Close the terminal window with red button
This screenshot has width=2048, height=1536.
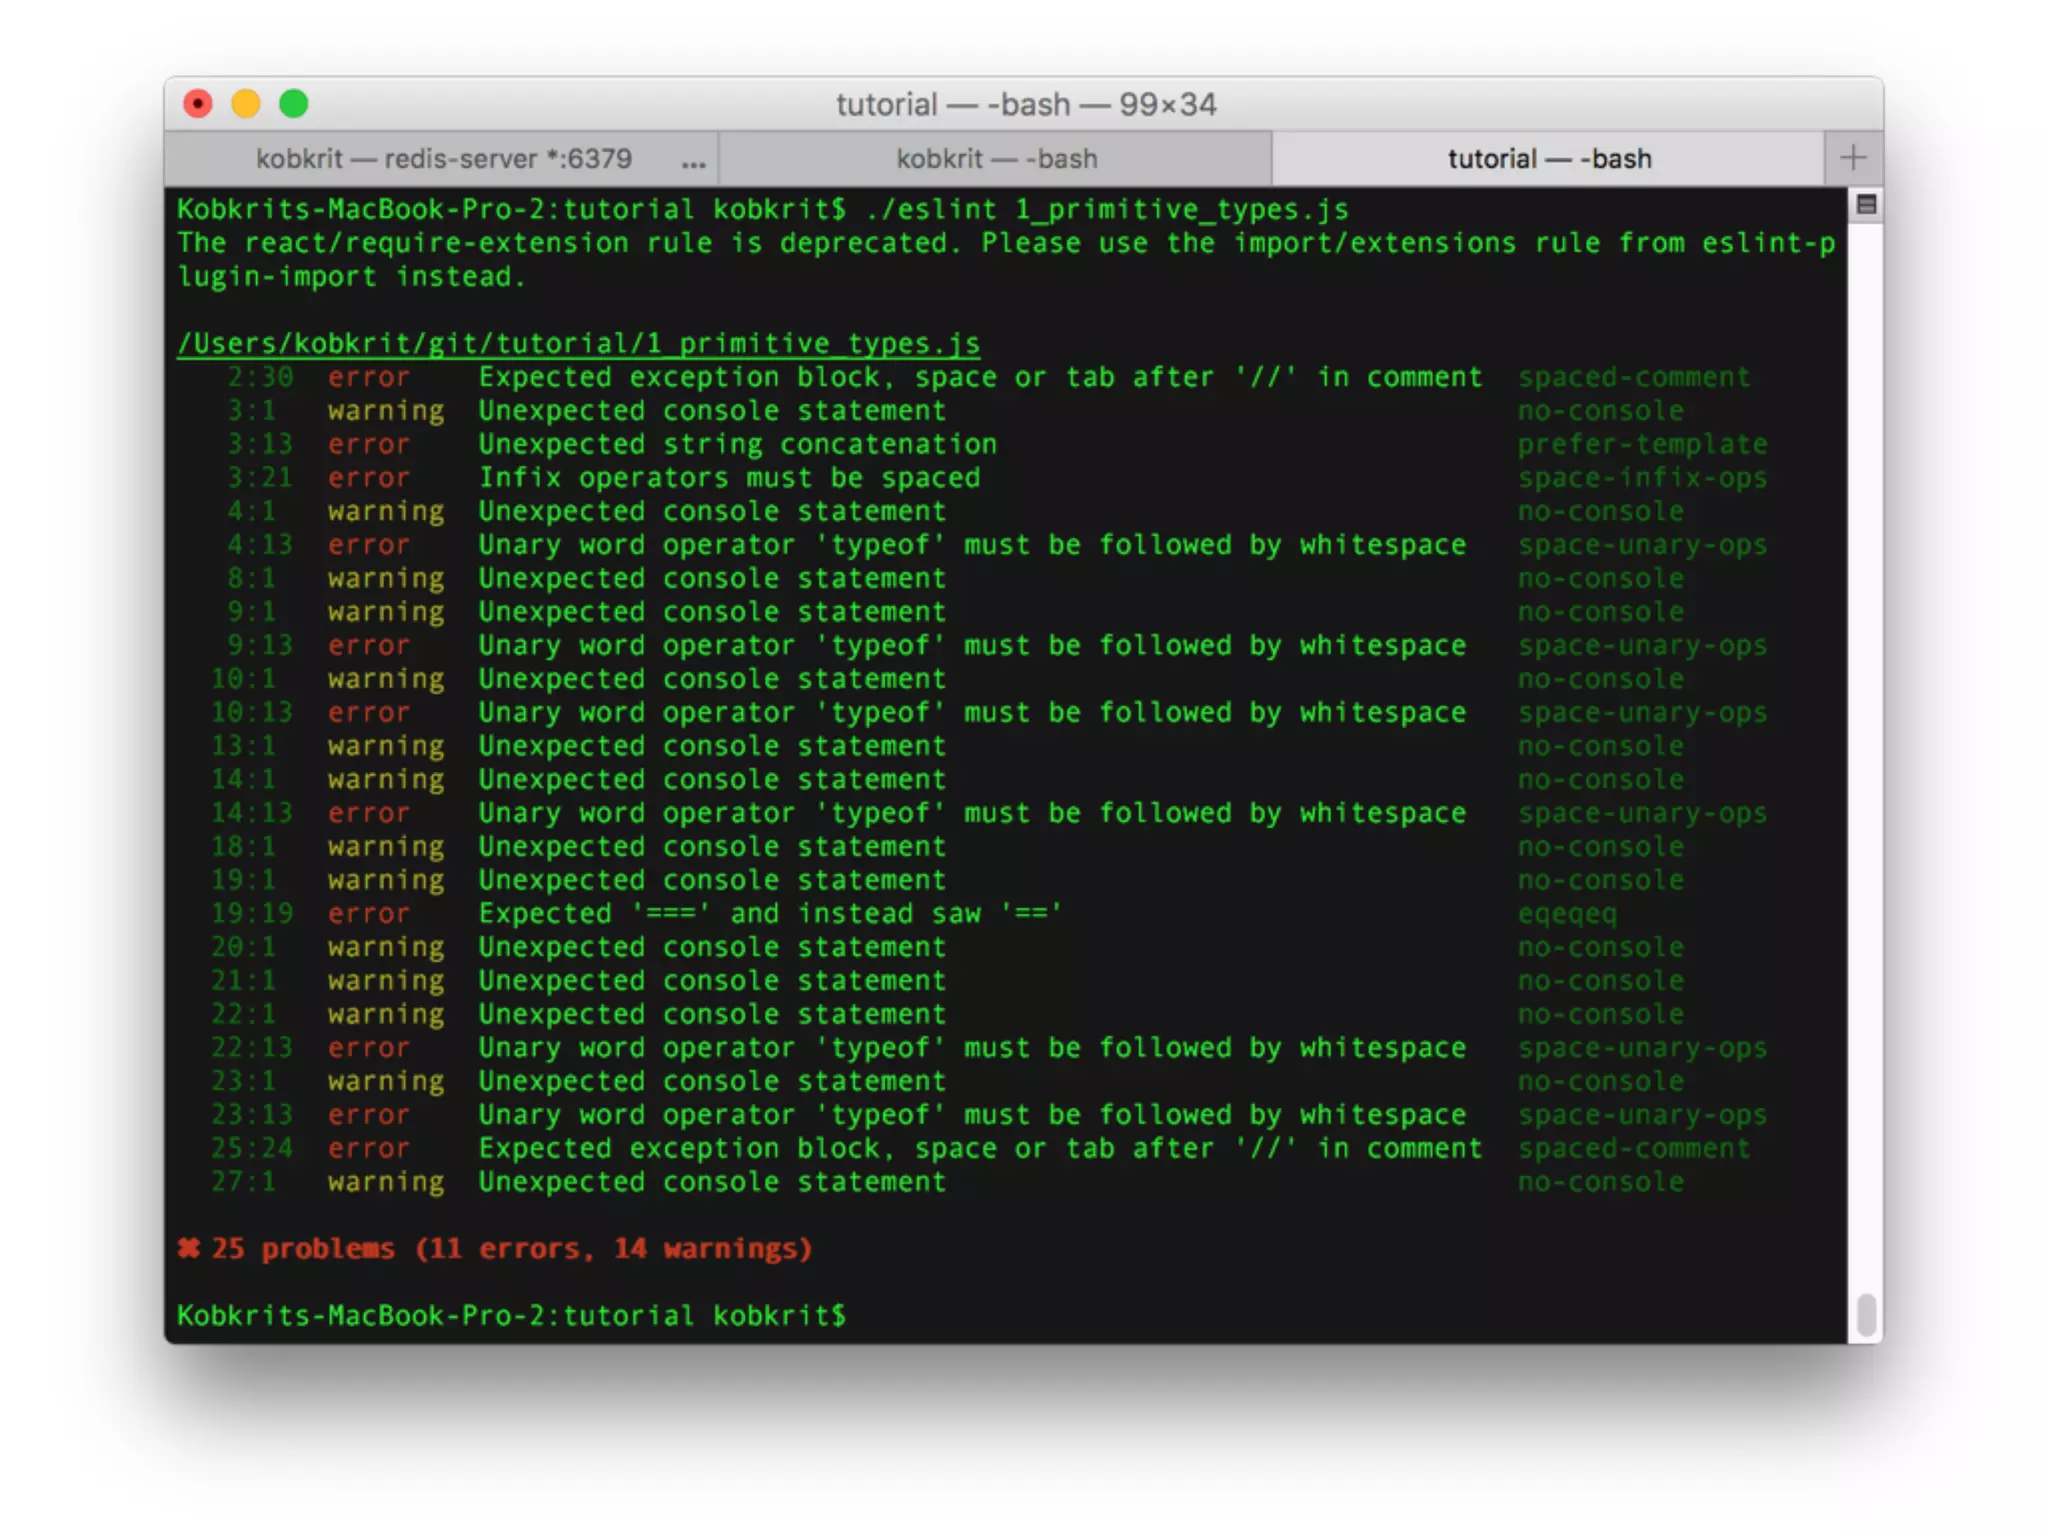tap(198, 104)
